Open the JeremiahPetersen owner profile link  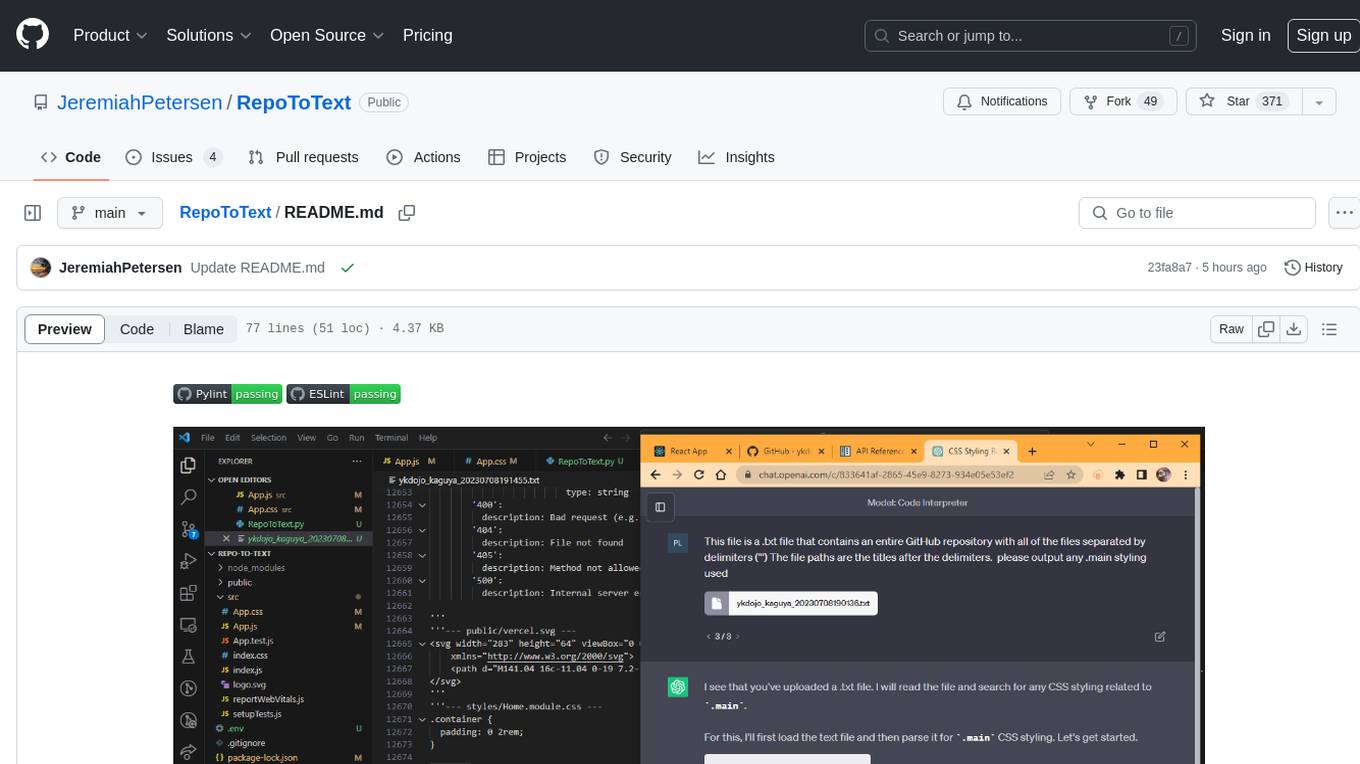point(140,102)
